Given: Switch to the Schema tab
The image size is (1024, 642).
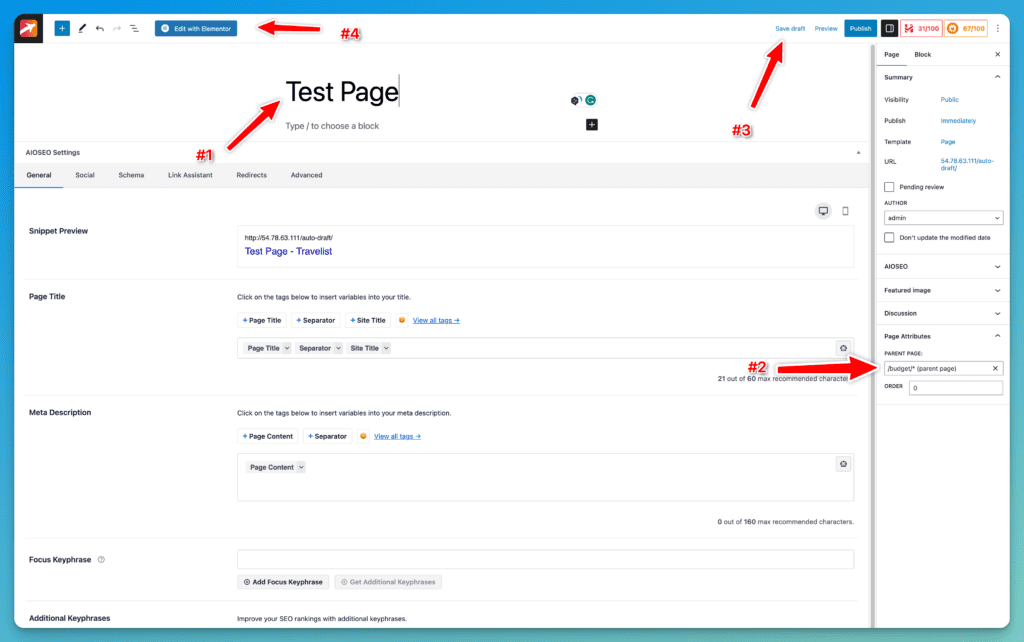Looking at the screenshot, I should (x=131, y=175).
